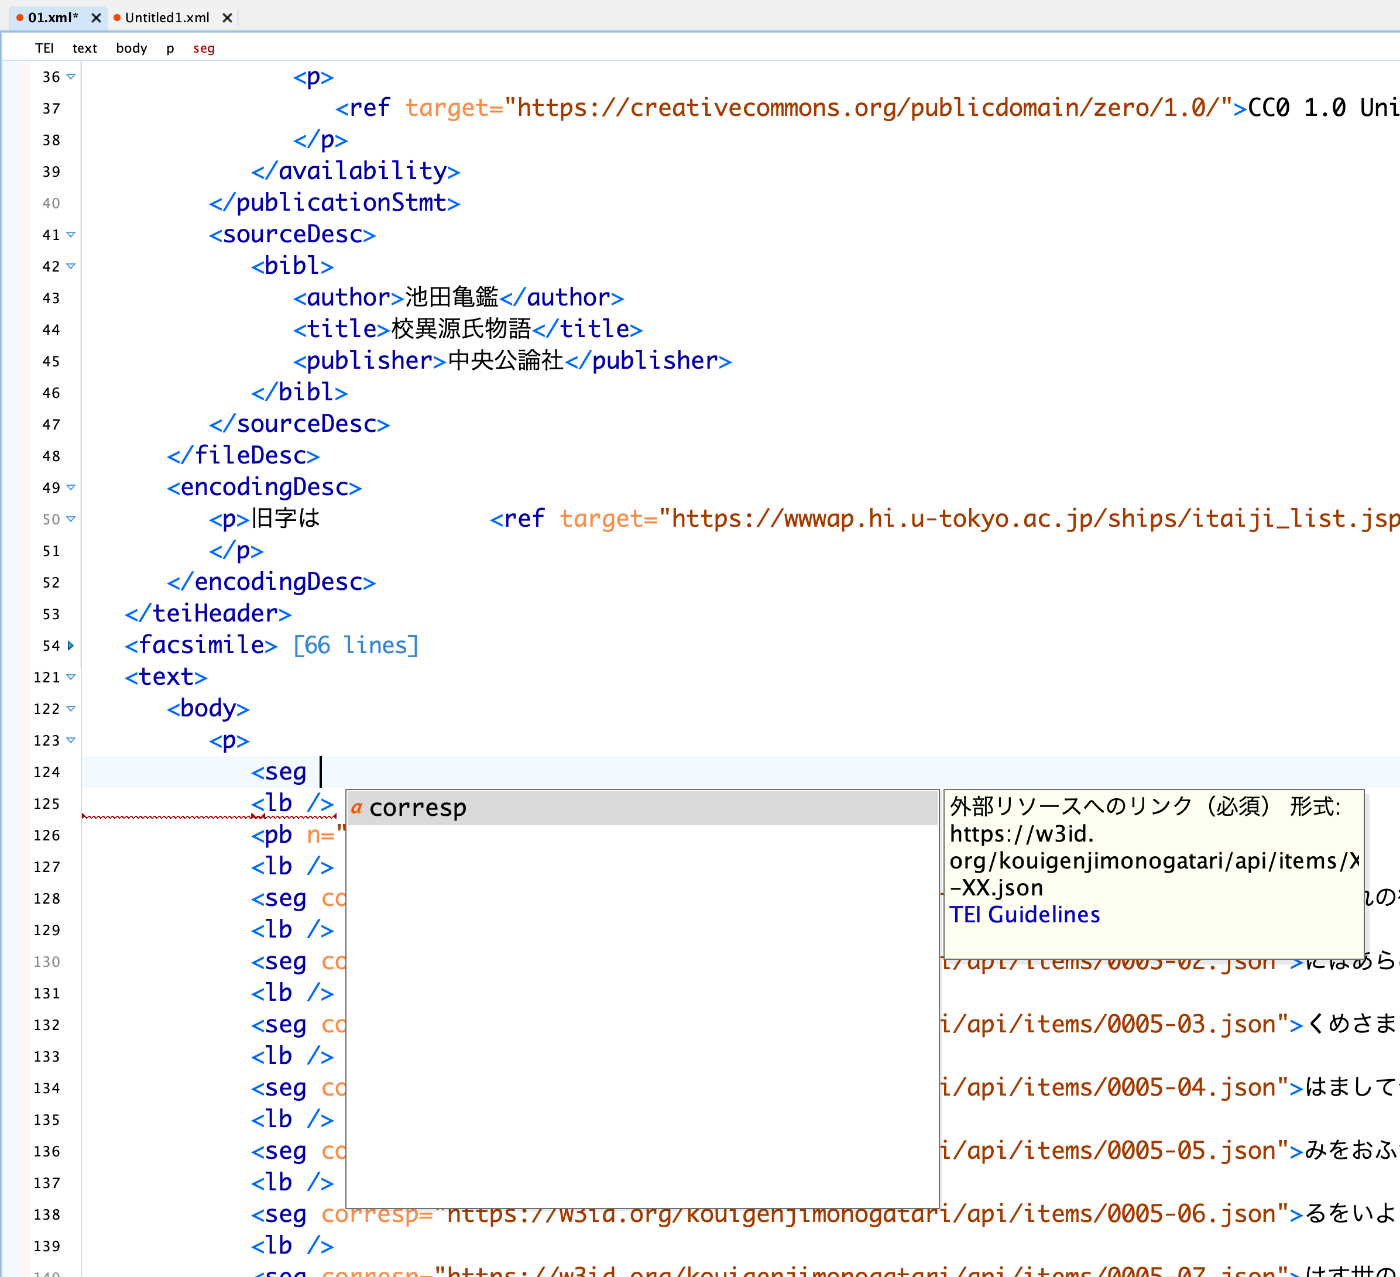Click the </sourceDesc> closing tag
The height and width of the screenshot is (1277, 1400).
coord(299,424)
